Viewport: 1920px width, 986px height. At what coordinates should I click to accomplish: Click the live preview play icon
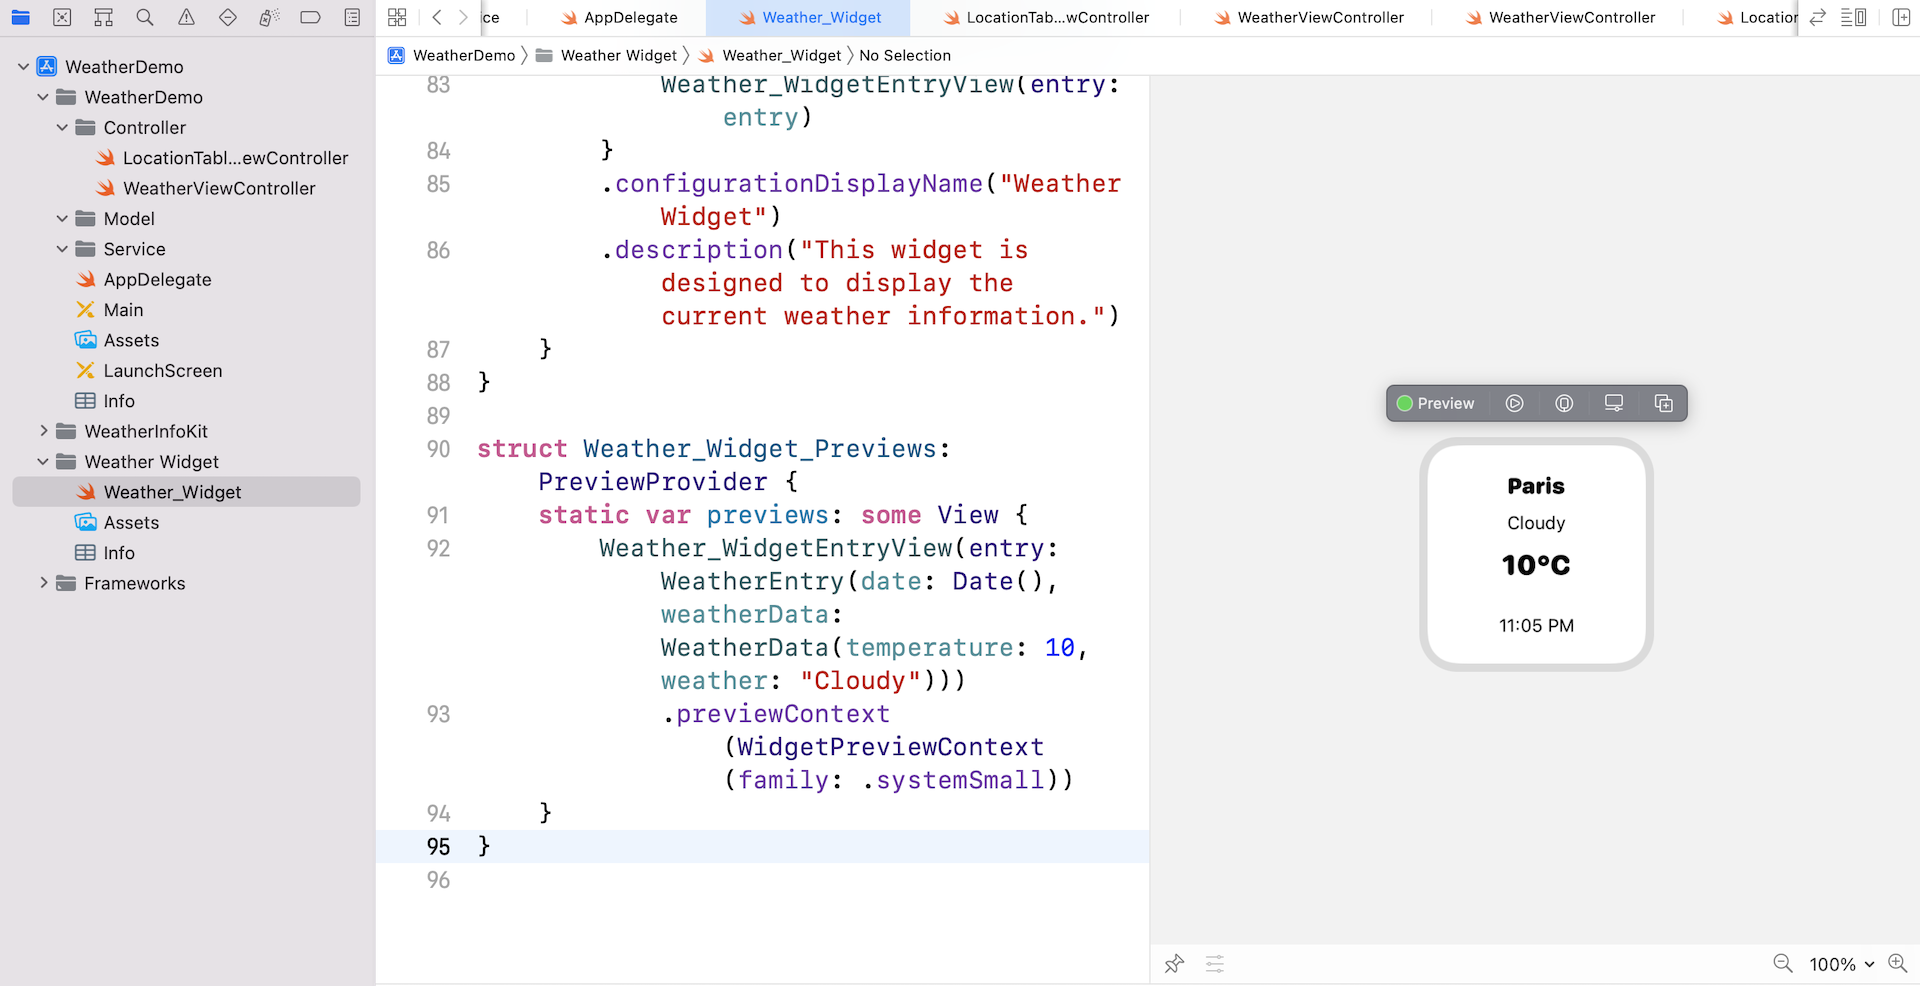pyautogui.click(x=1514, y=403)
